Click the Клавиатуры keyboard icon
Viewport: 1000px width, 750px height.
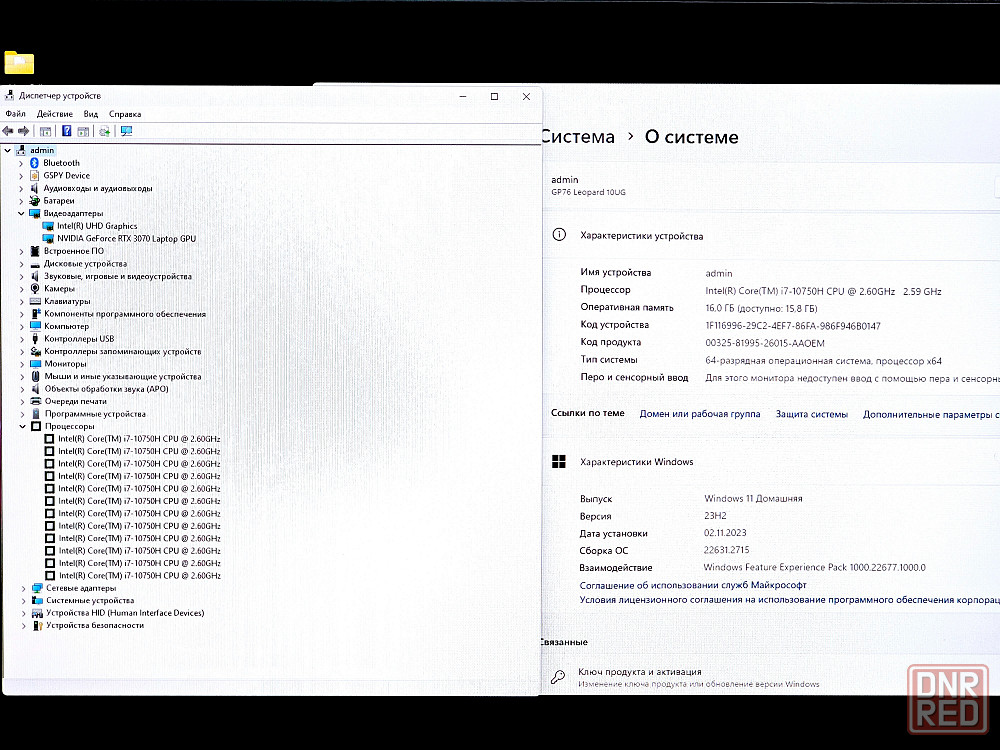point(35,301)
